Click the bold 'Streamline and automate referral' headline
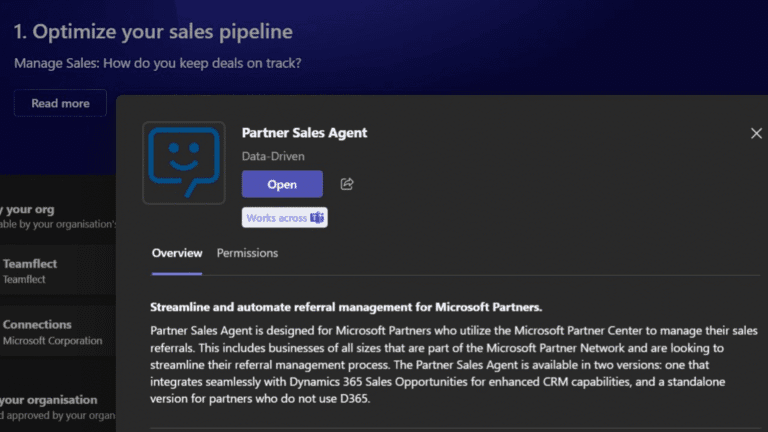The image size is (768, 432). pos(345,306)
